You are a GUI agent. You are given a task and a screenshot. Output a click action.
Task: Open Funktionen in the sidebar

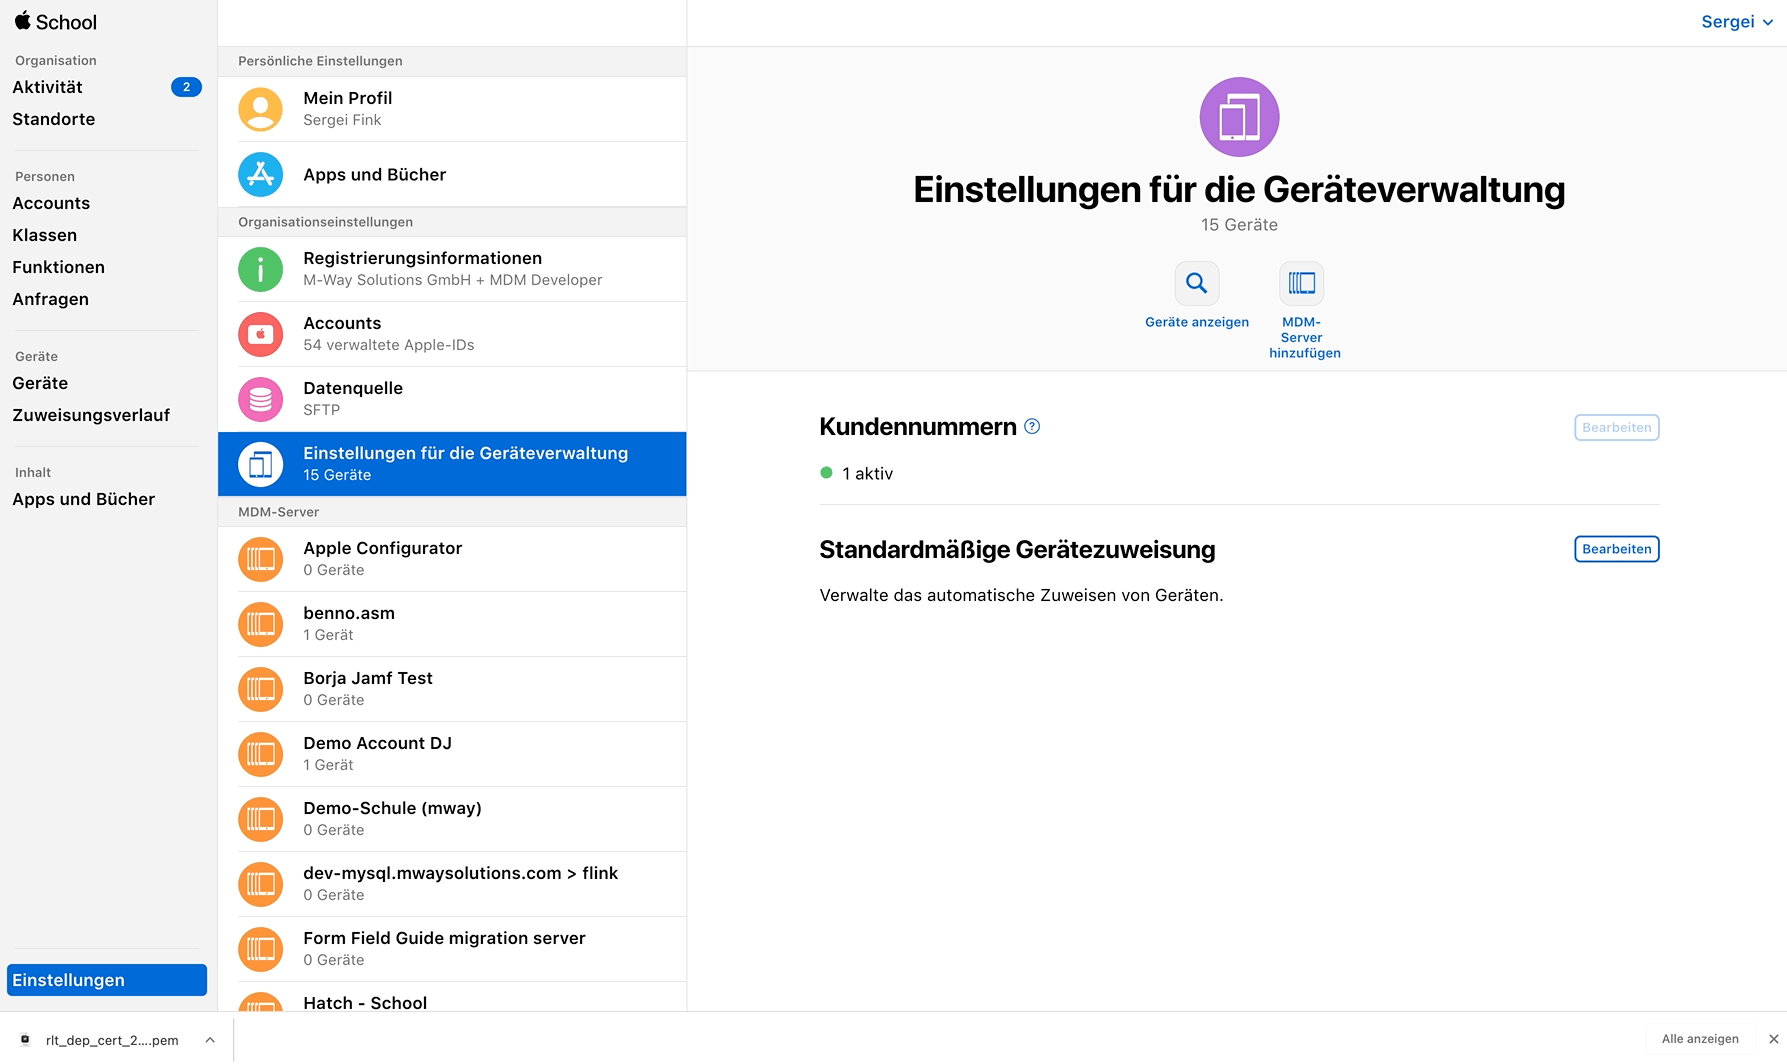[x=58, y=267]
